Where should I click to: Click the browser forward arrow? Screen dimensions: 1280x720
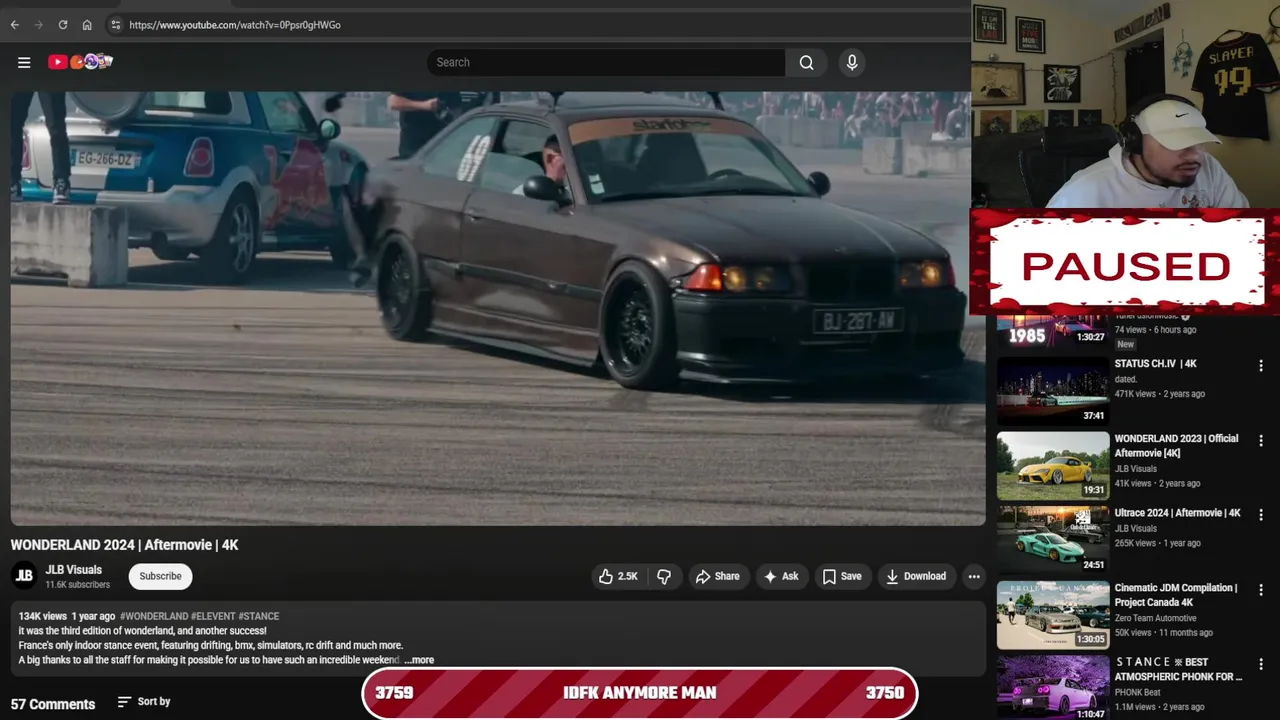tap(39, 25)
